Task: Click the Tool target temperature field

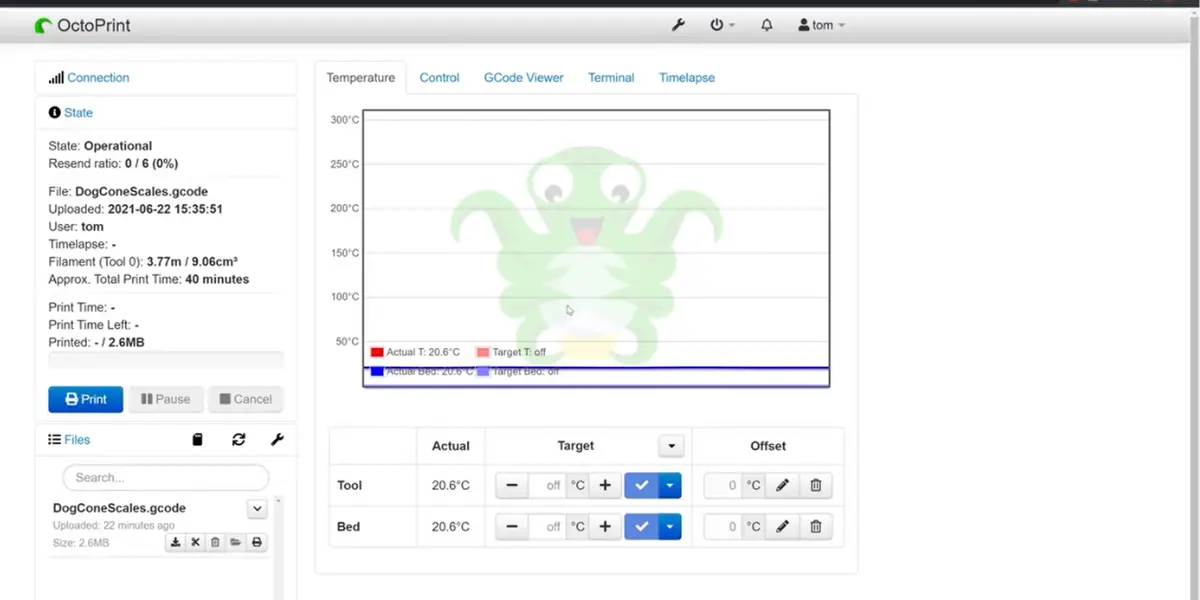Action: pos(547,486)
